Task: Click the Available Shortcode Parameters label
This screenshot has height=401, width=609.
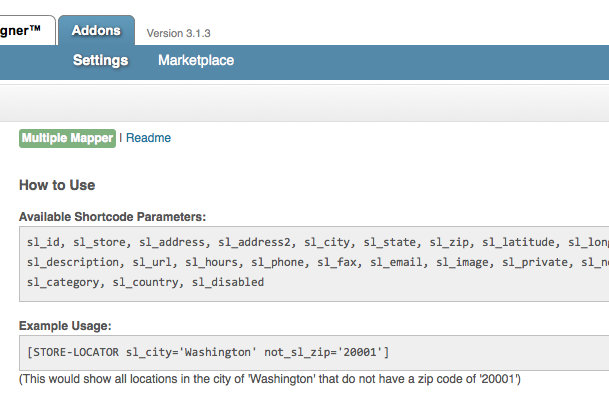Action: click(112, 217)
